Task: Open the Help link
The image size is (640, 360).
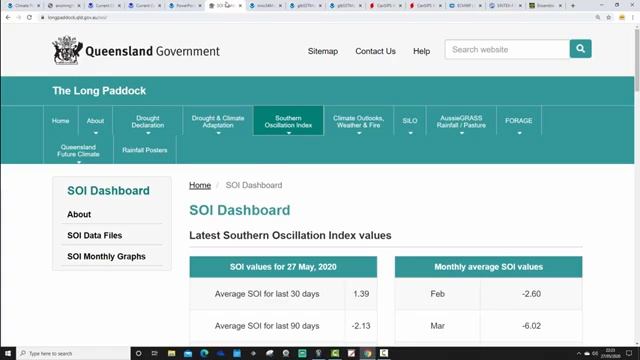Action: click(422, 51)
